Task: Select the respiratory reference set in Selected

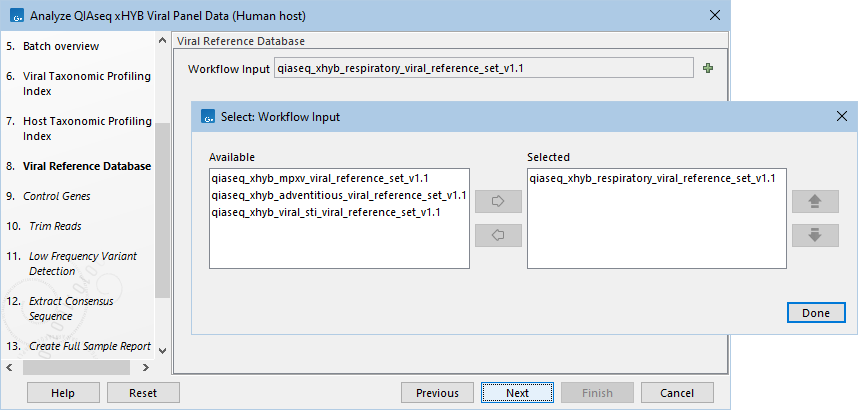Action: pos(652,178)
